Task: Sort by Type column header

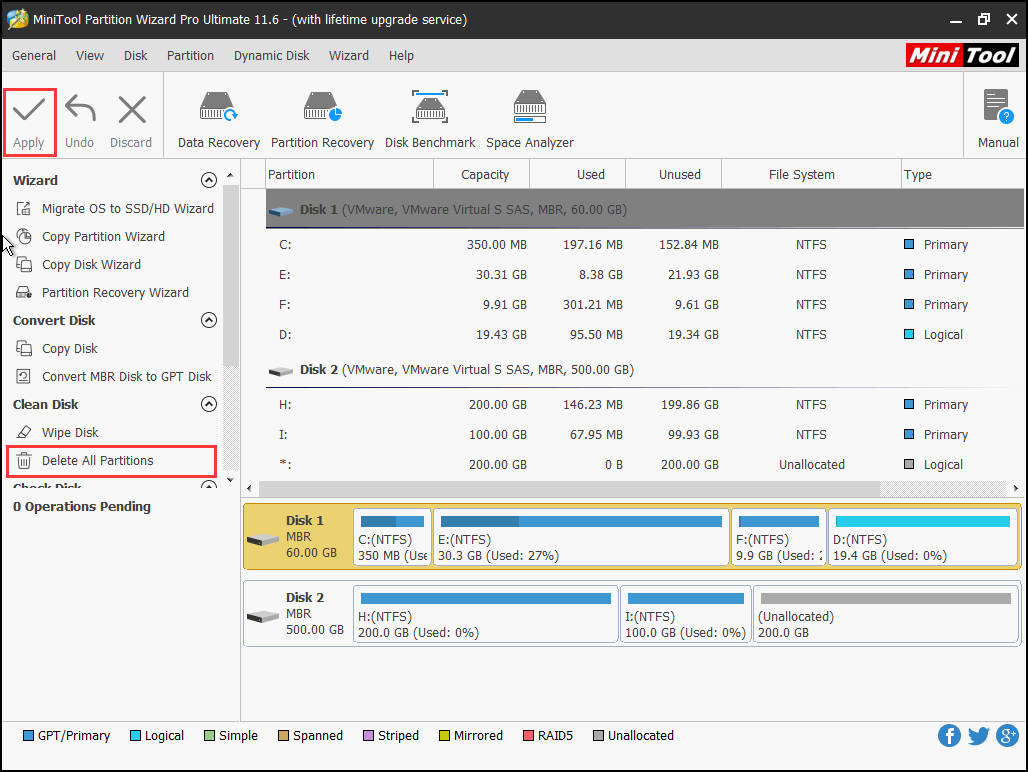Action: [962, 174]
